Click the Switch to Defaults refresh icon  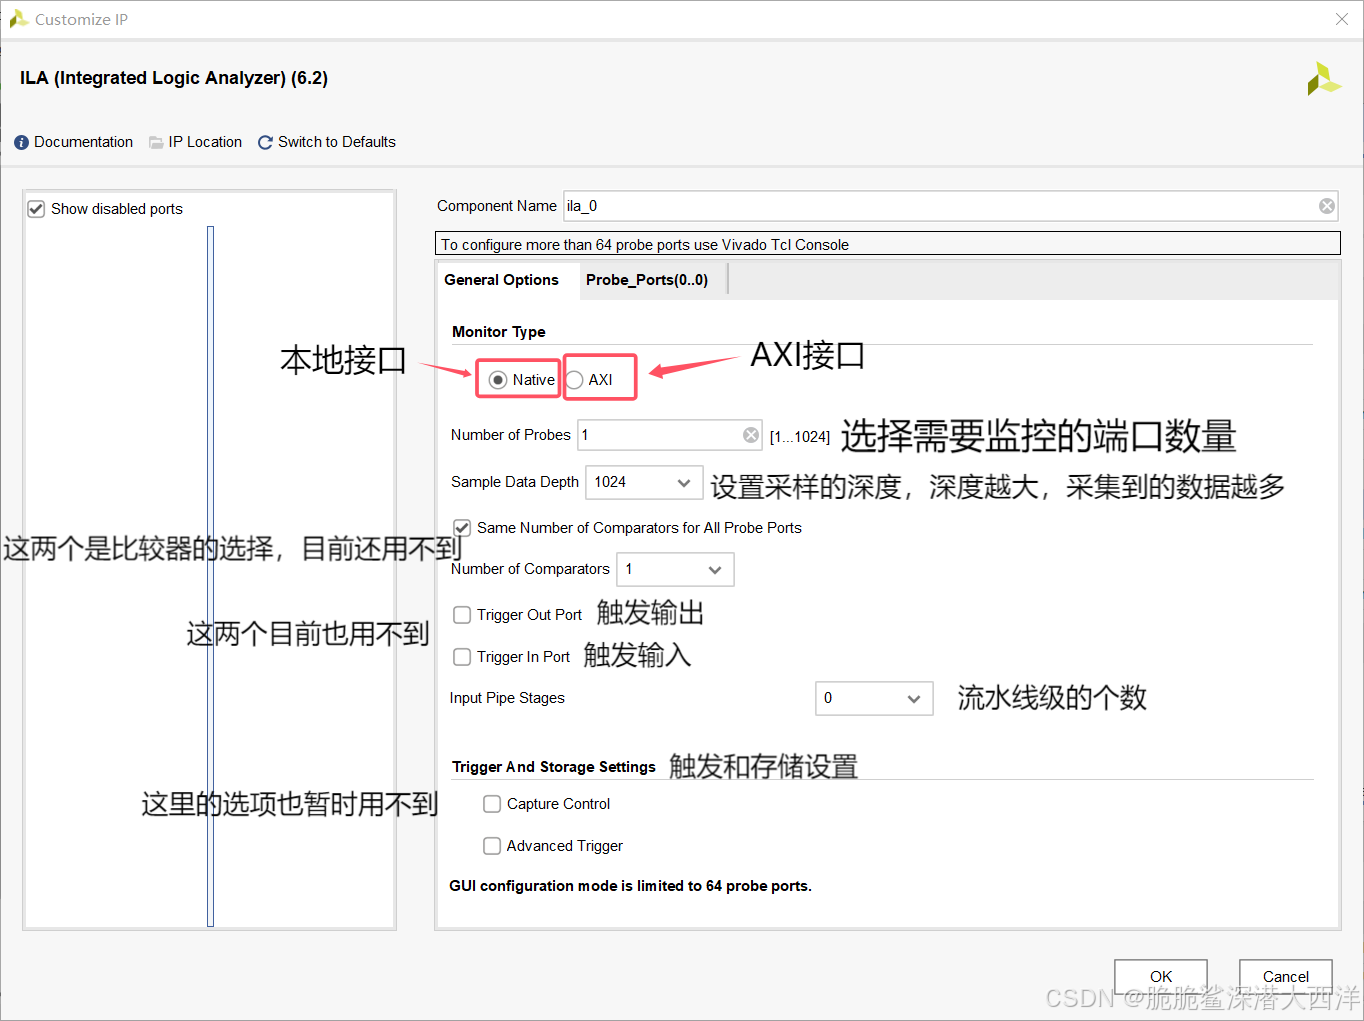(x=265, y=143)
